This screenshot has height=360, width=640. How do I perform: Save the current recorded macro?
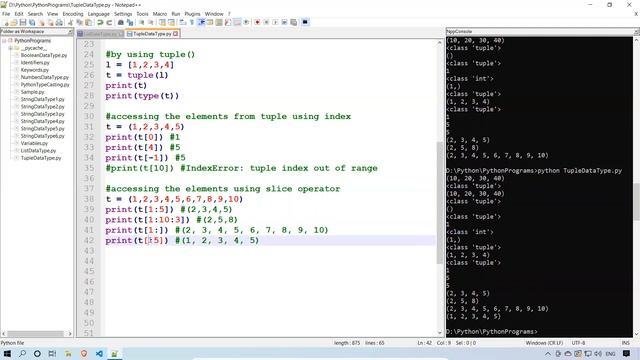tap(293, 22)
